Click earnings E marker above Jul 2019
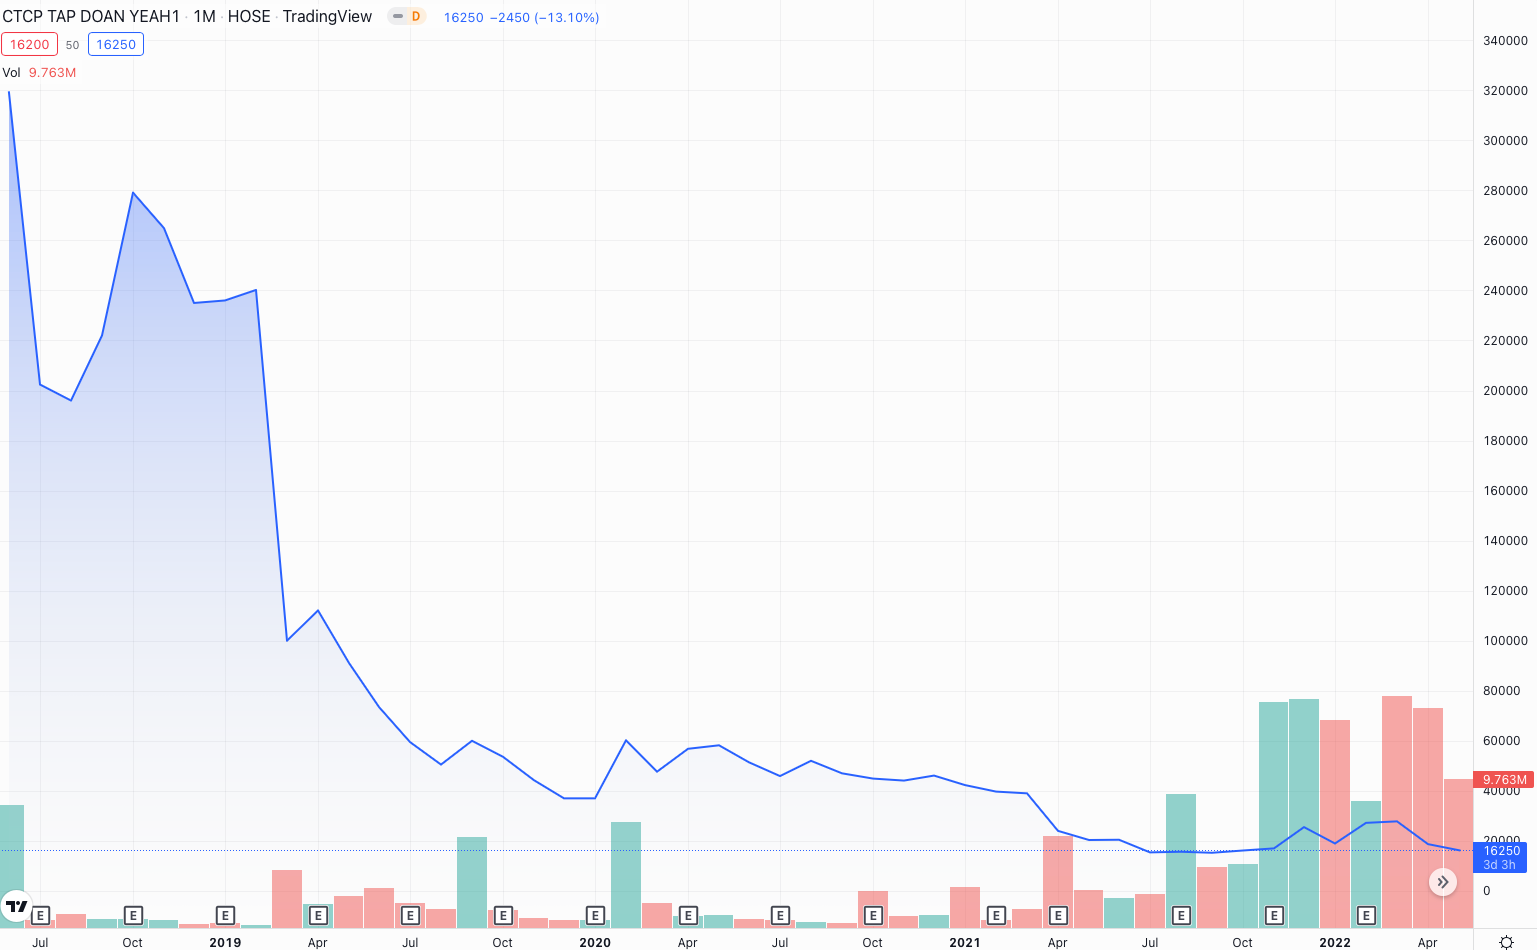The height and width of the screenshot is (950, 1537). (x=410, y=915)
